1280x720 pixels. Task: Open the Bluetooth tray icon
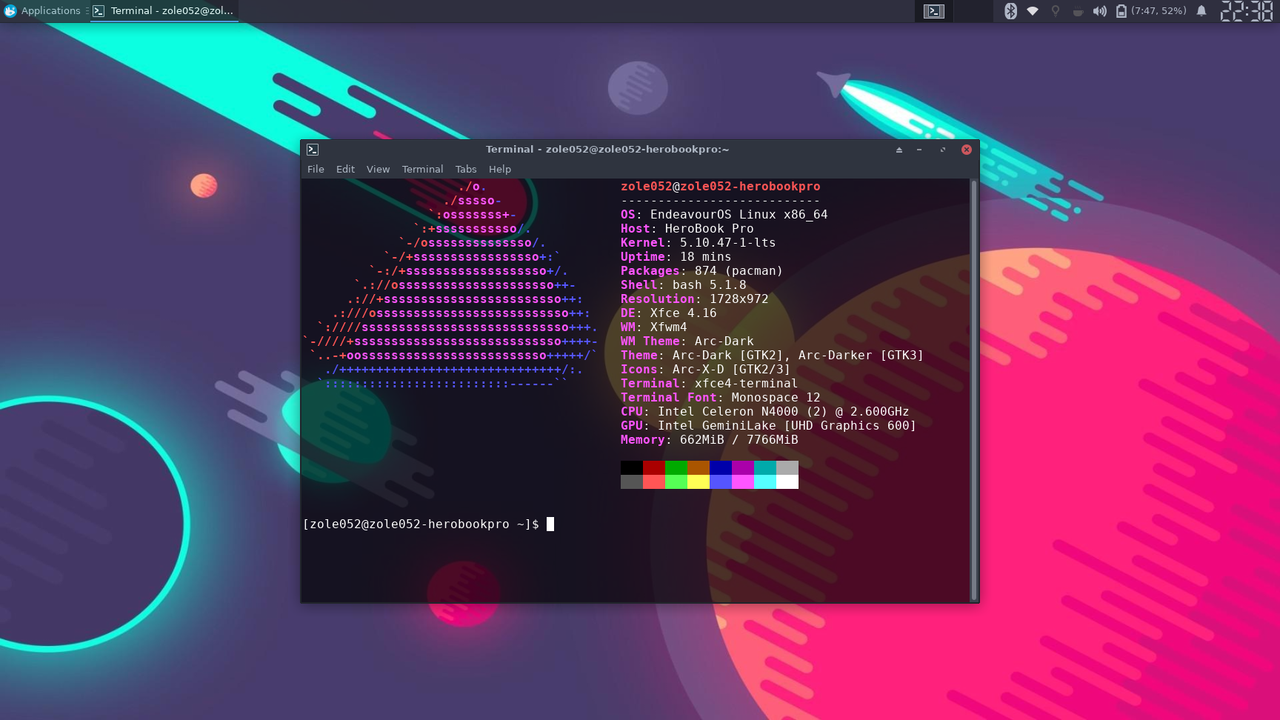pos(1010,11)
